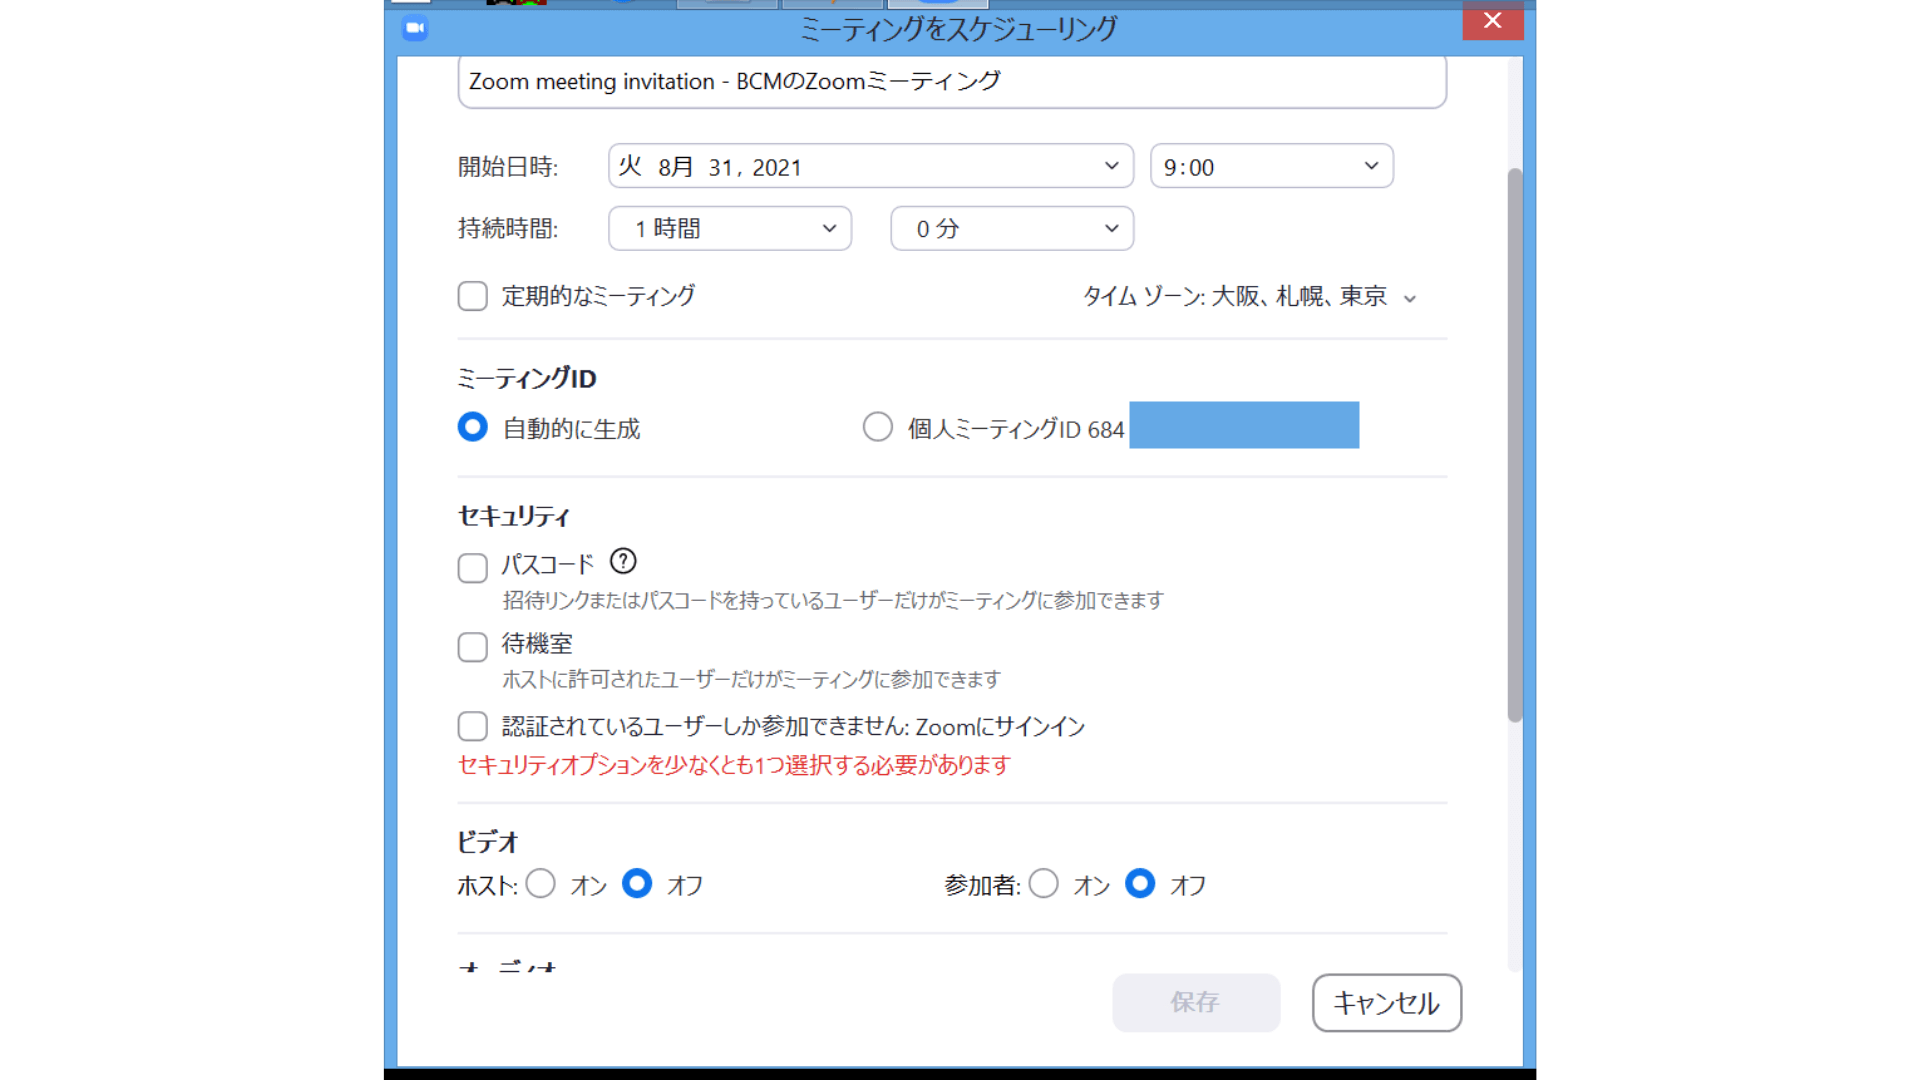Set 参加者 video to オン
The image size is (1920, 1080).
coord(1044,884)
